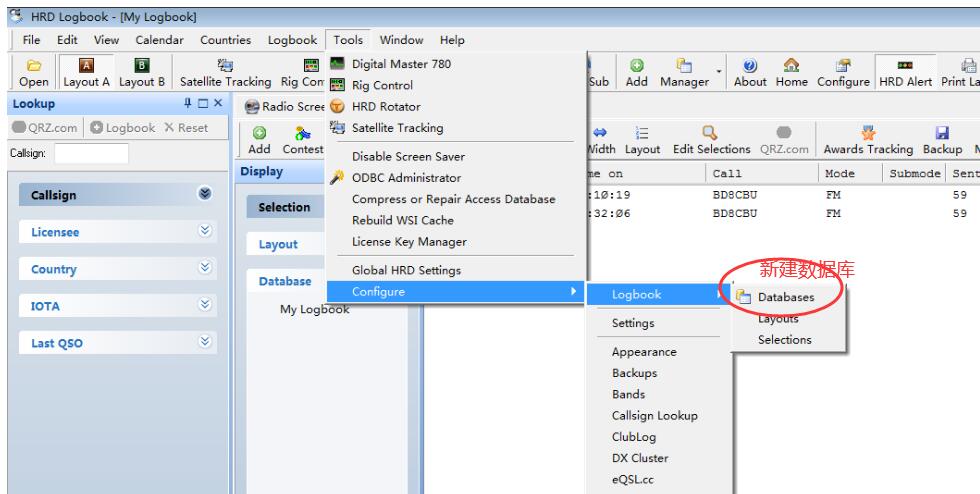
Task: Click the Backup toolbar icon
Action: (942, 140)
